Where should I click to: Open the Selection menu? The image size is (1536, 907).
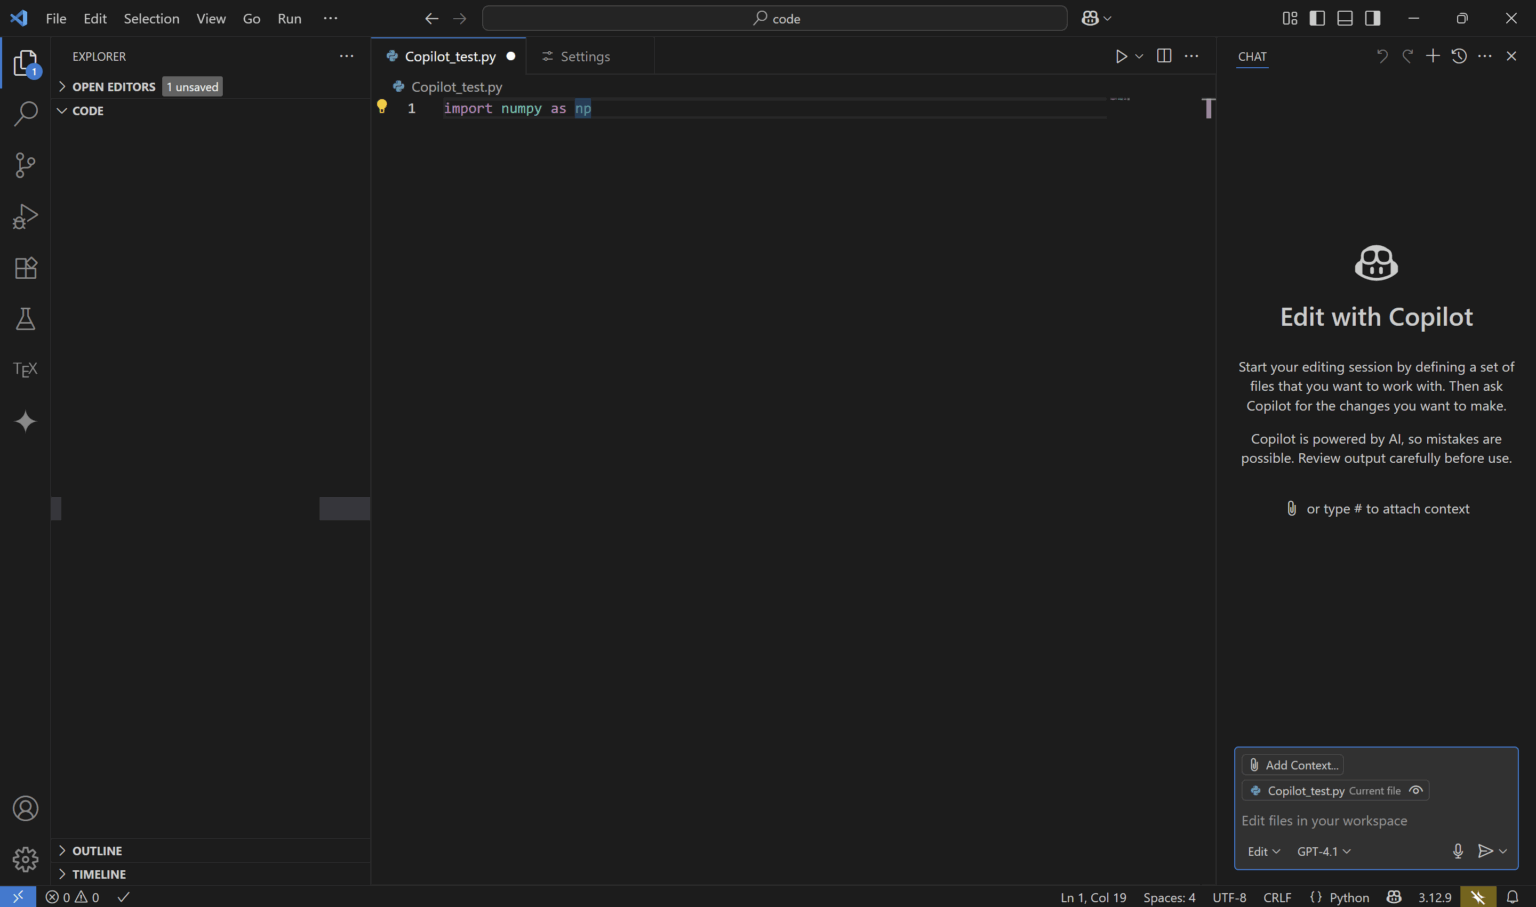click(151, 18)
